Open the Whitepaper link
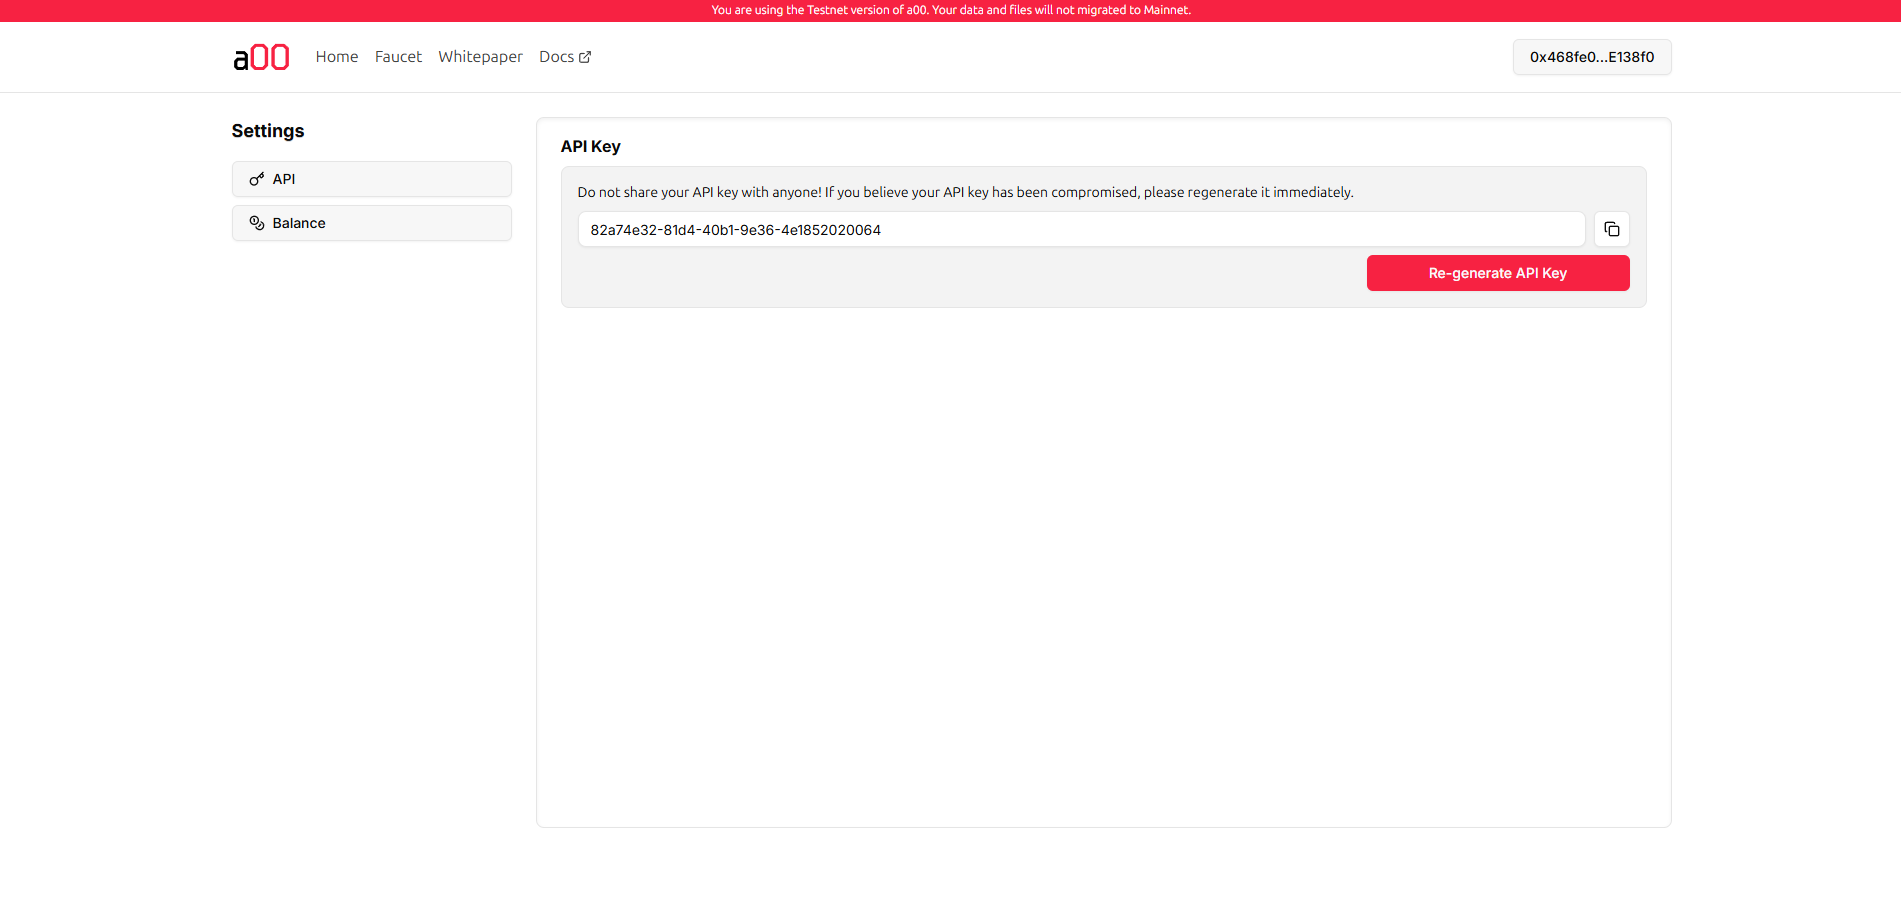Viewport: 1901px width, 907px height. tap(480, 57)
